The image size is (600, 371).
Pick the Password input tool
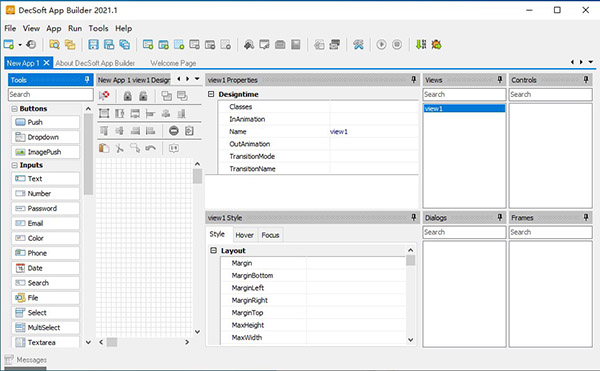click(x=46, y=208)
